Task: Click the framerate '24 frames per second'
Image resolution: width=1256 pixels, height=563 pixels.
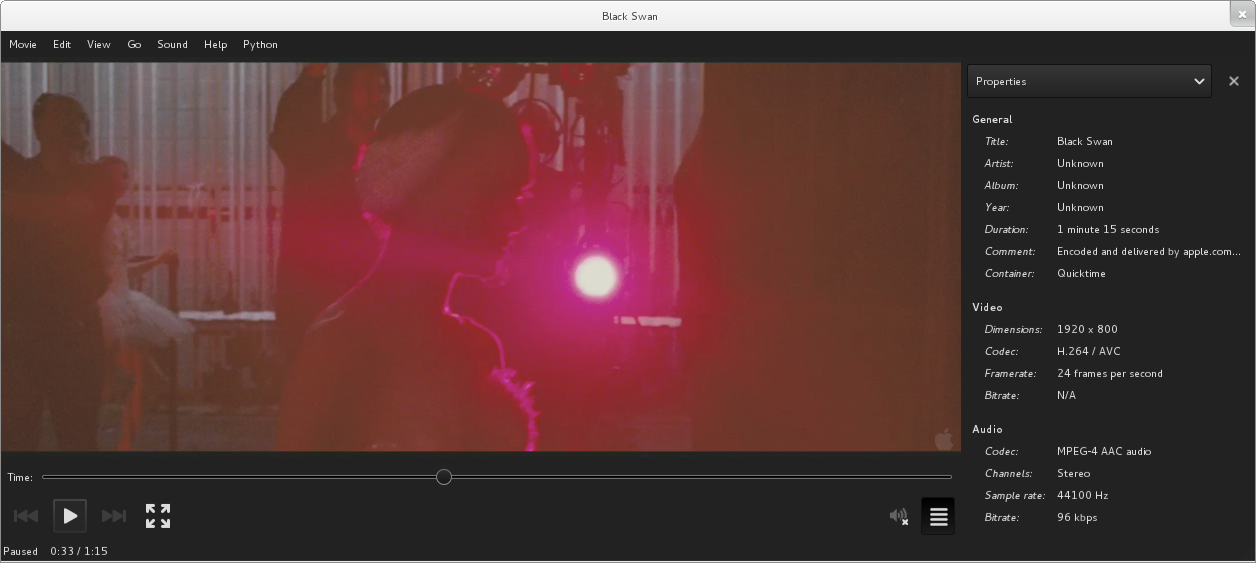Action: 1110,373
